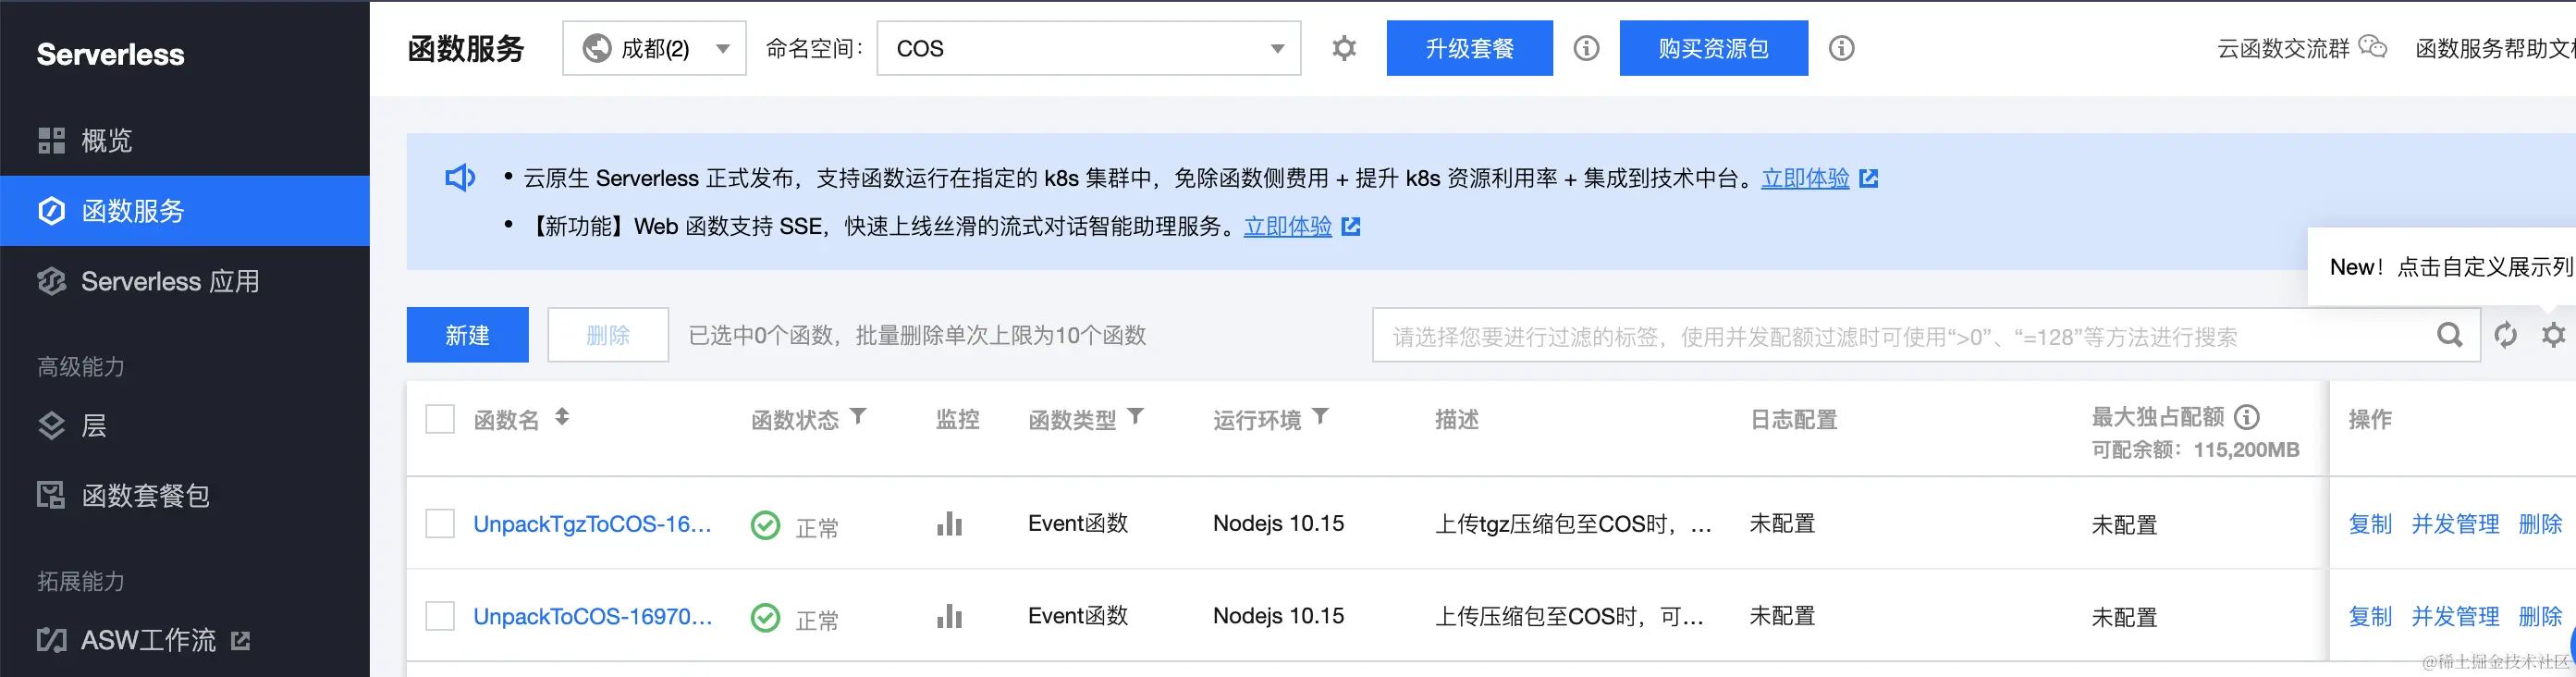2576x677 pixels.
Task: Open 立即体验 link for Web 函数 SSE
Action: pyautogui.click(x=1287, y=226)
